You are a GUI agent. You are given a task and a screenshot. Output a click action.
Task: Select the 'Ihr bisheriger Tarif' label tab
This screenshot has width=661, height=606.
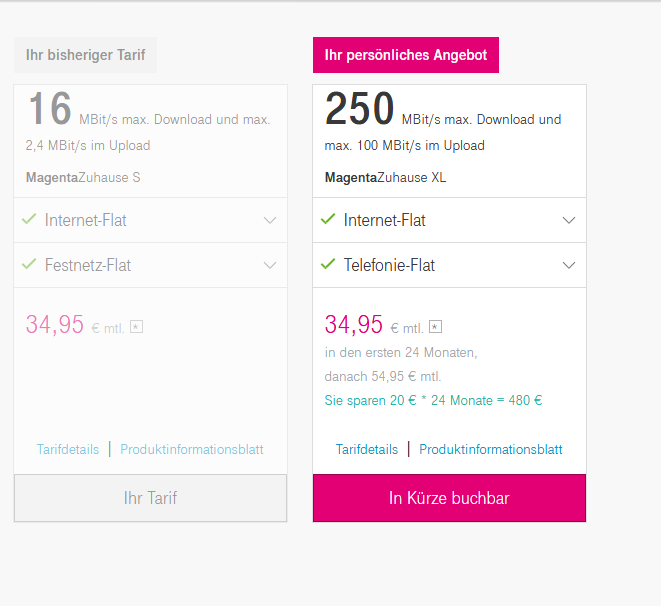85,55
